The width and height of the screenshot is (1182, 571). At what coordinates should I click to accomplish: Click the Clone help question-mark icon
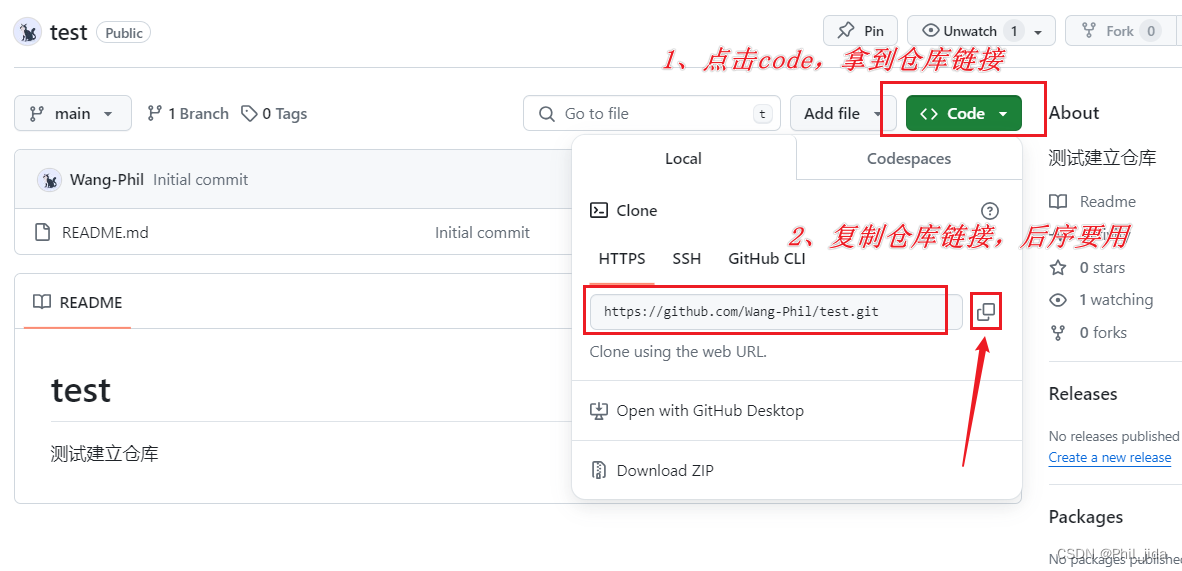990,210
